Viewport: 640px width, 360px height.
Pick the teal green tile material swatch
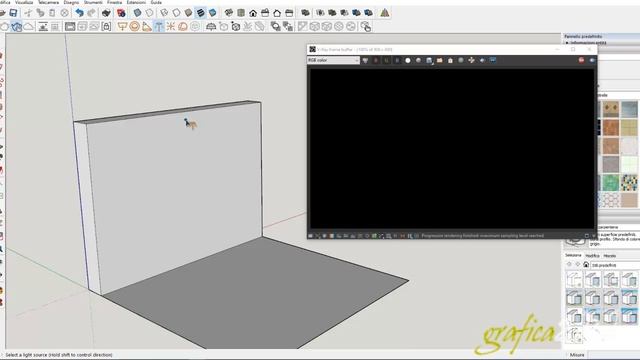(611, 182)
